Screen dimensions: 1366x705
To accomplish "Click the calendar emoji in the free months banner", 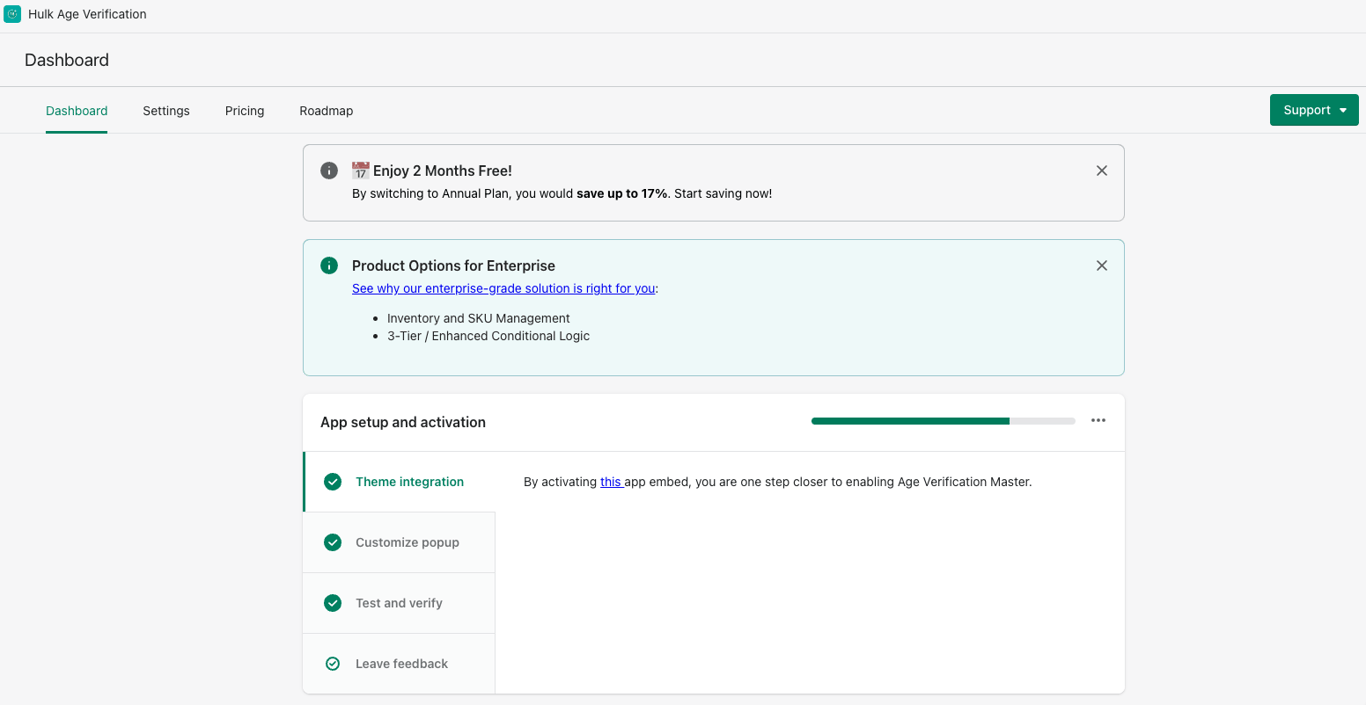I will pos(361,171).
